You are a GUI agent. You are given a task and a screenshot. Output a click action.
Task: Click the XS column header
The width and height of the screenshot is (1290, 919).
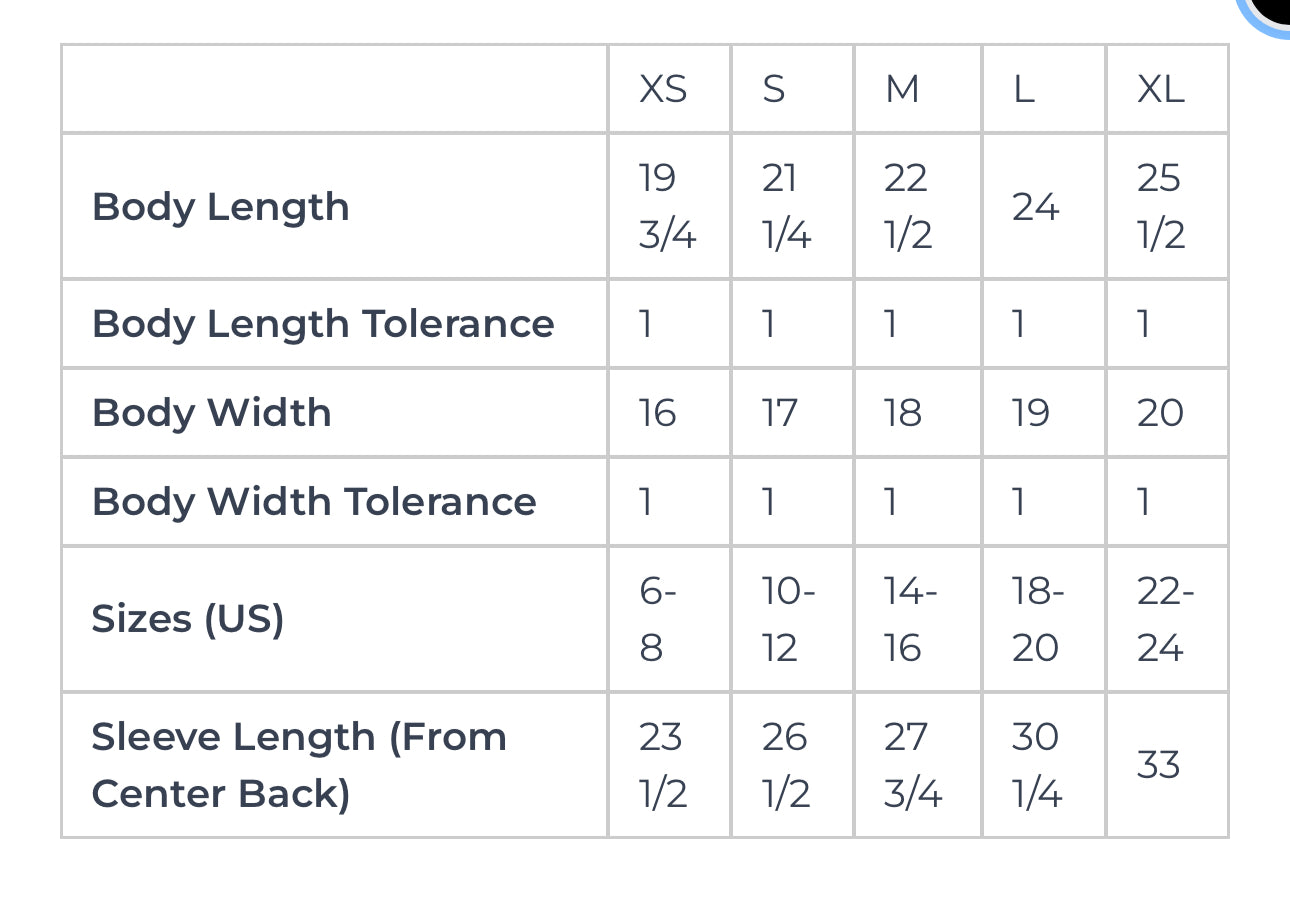pos(663,90)
